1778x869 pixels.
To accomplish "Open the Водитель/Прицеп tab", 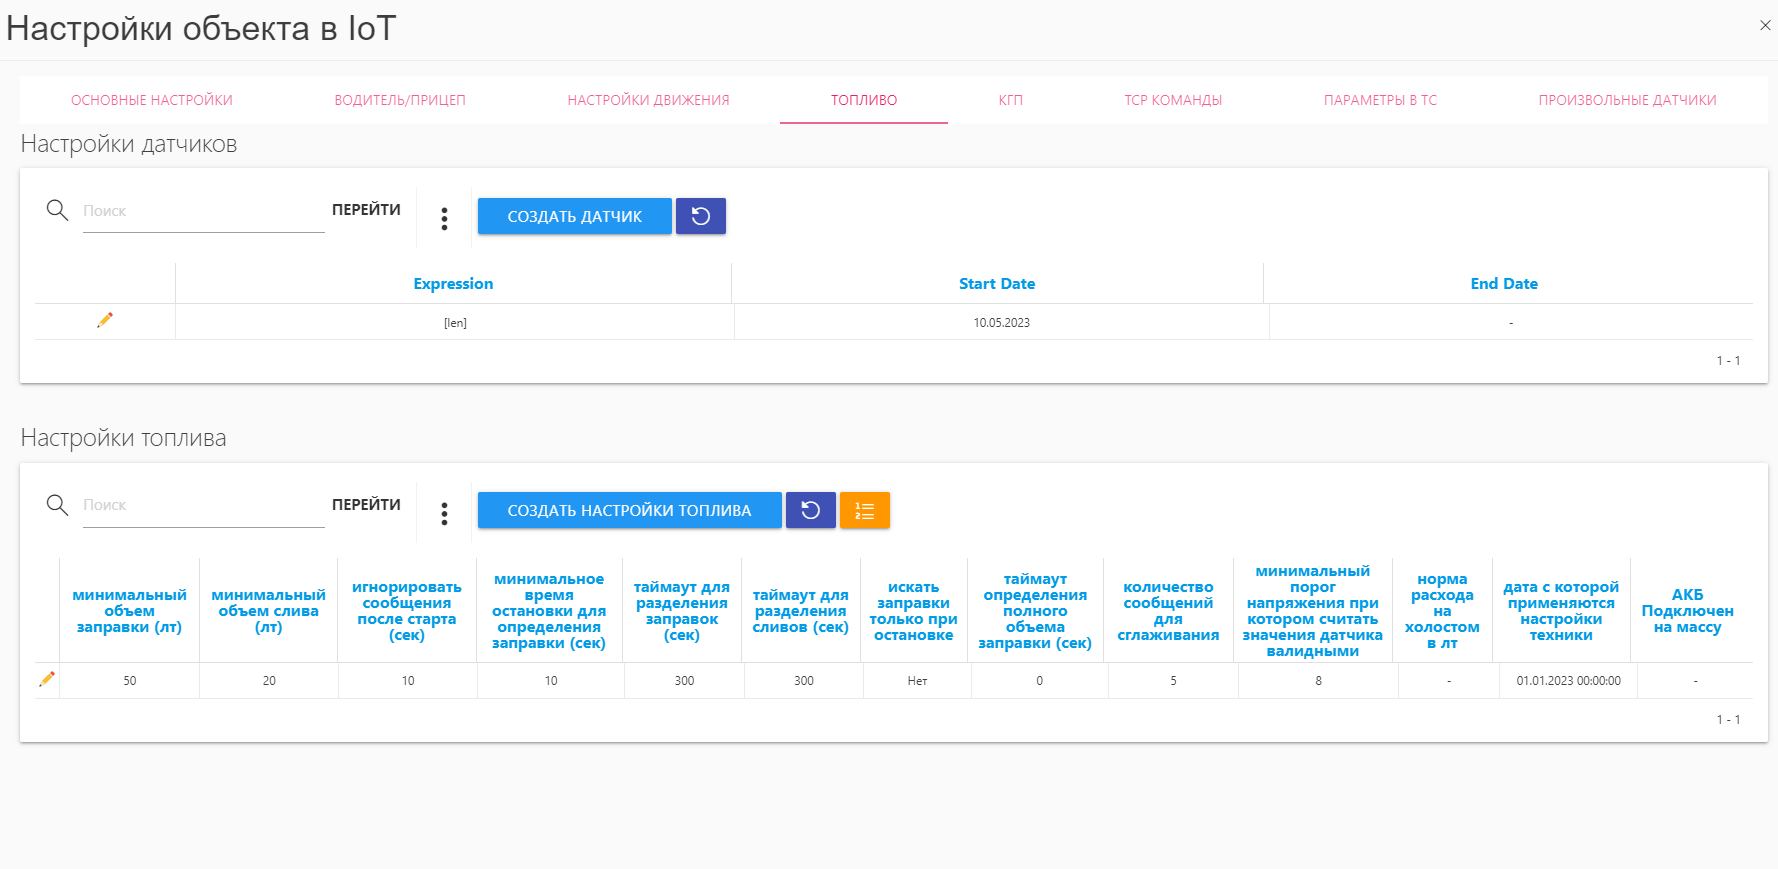I will 400,100.
